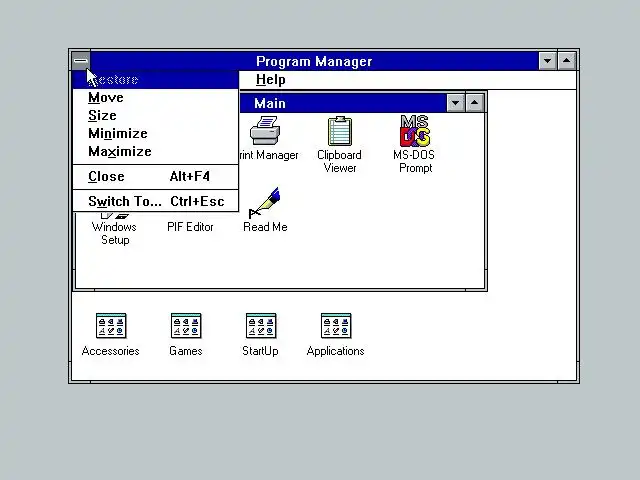The width and height of the screenshot is (640, 480).
Task: Select the PIF Editor label
Action: tap(190, 227)
